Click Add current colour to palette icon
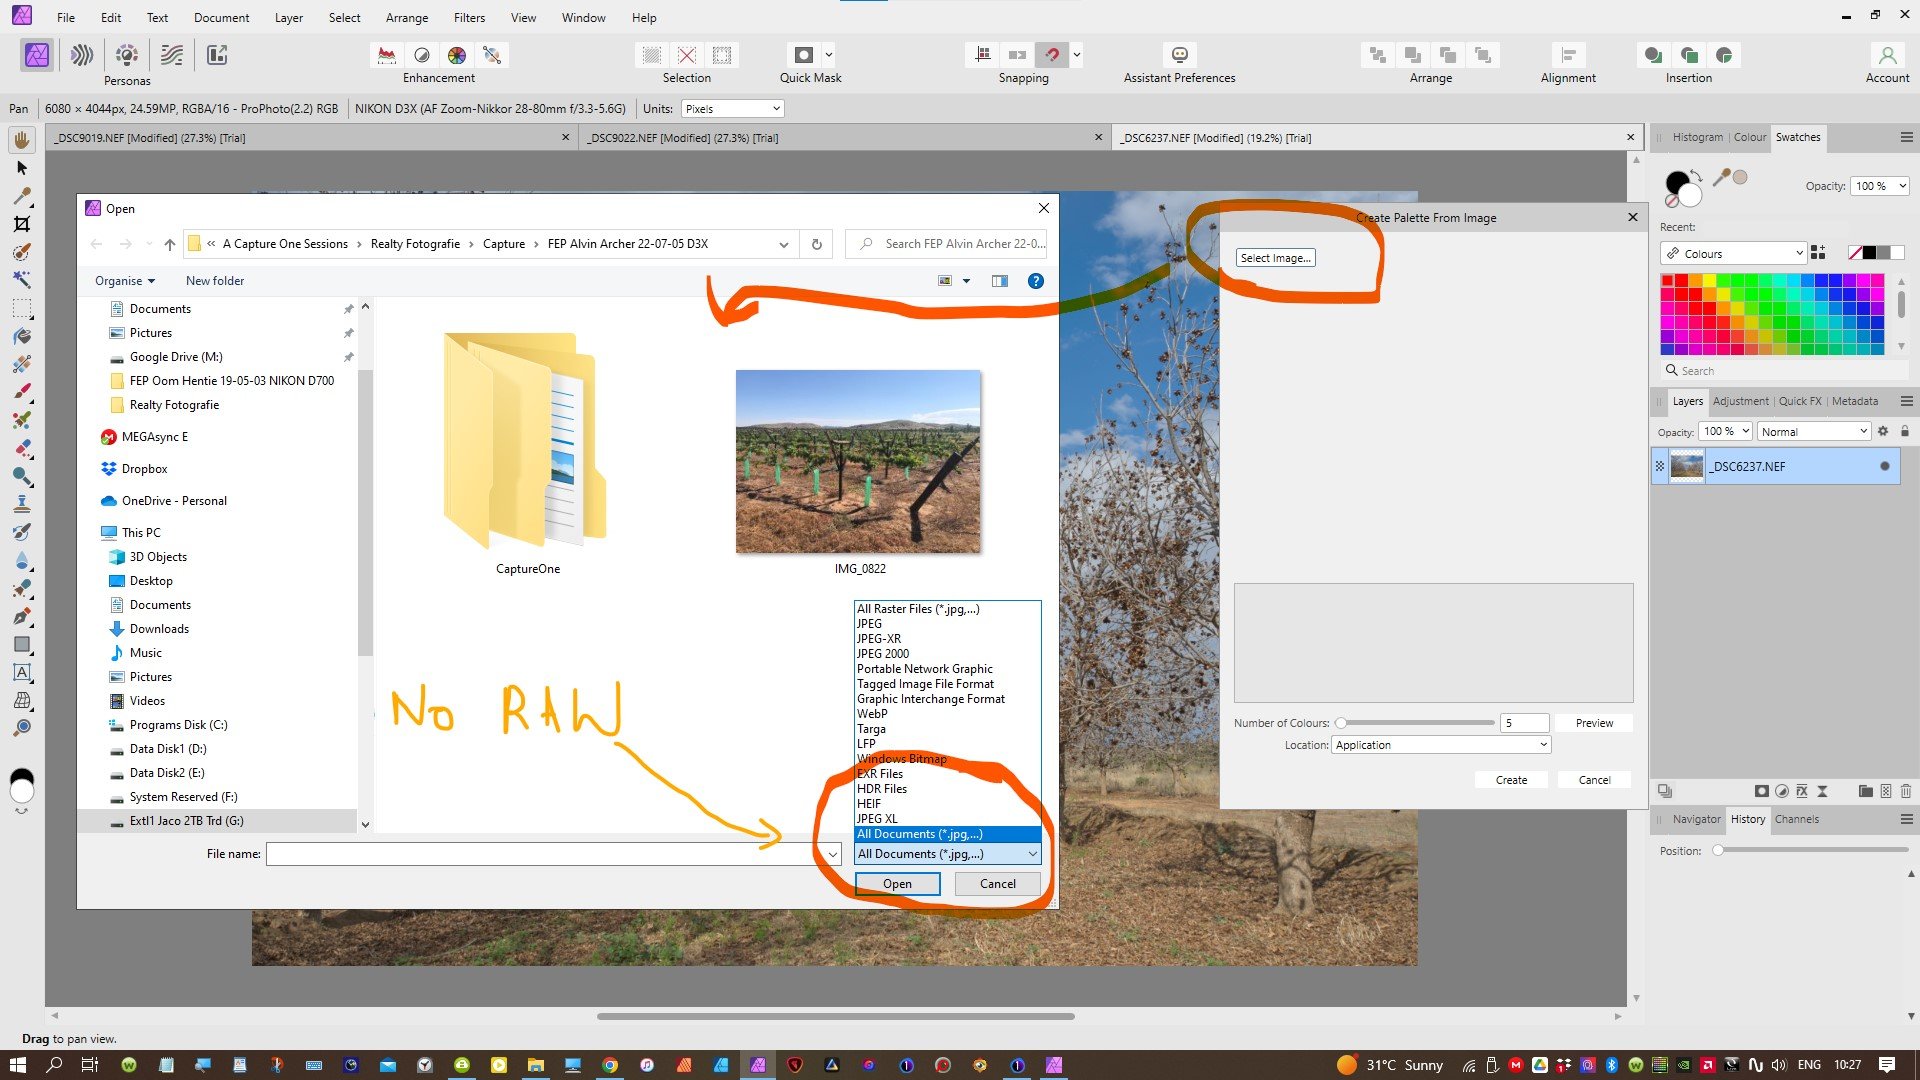Viewport: 1920px width, 1080px height. point(1818,253)
